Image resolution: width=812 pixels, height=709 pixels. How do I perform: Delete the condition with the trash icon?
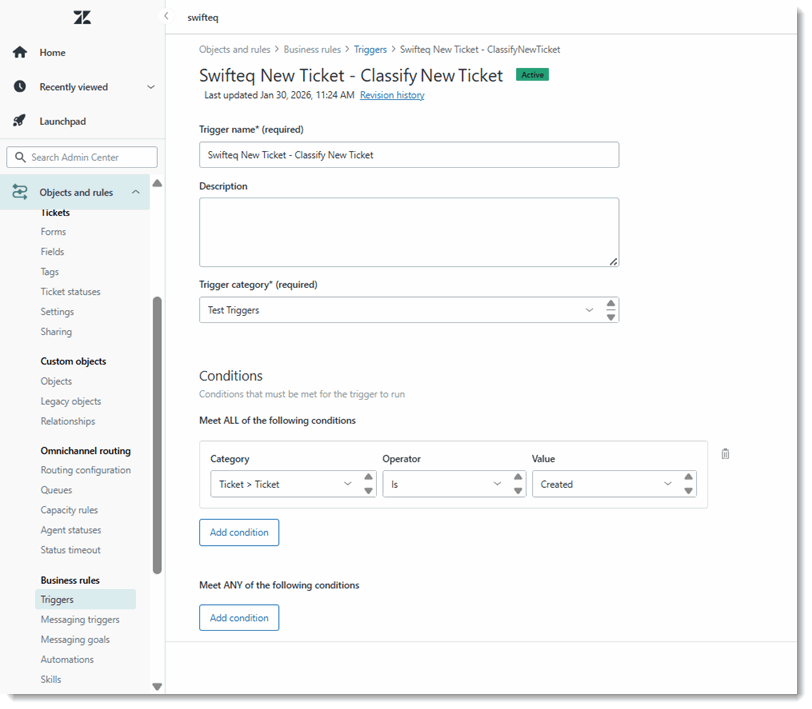726,454
